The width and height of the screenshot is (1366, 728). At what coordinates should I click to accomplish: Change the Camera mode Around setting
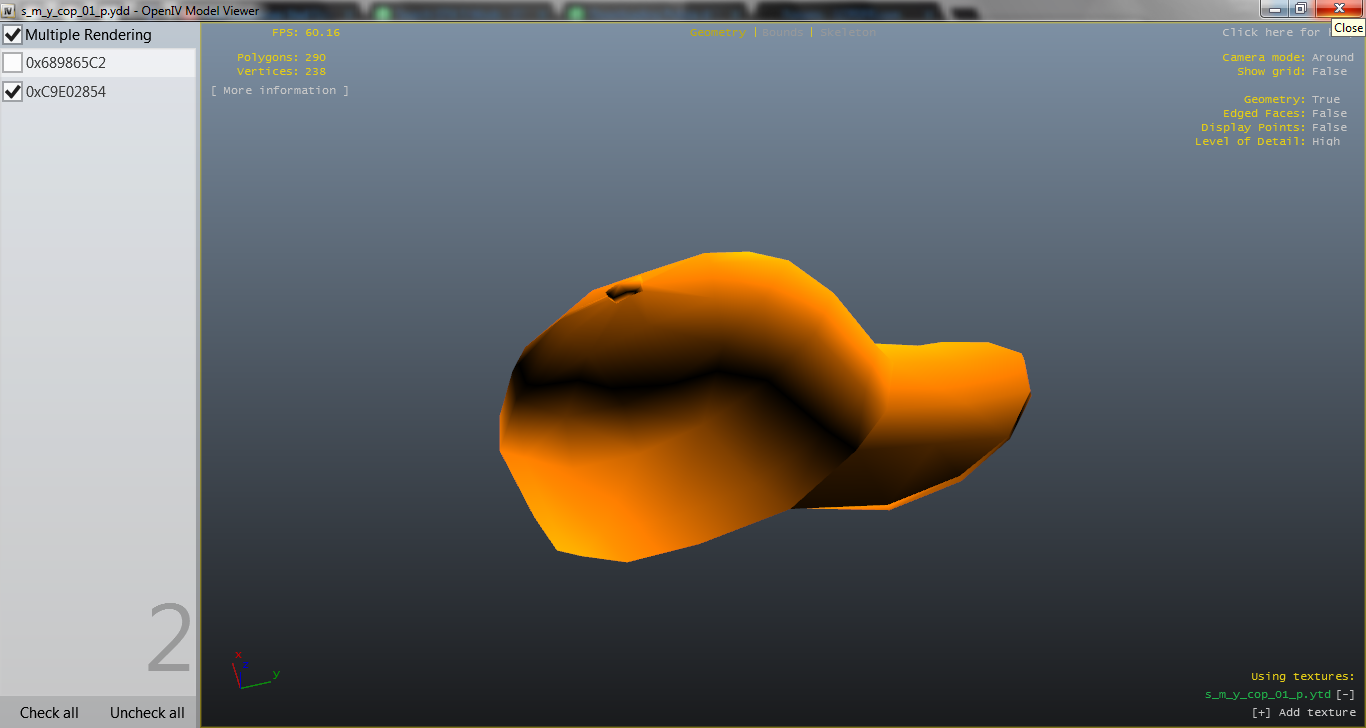(1333, 58)
